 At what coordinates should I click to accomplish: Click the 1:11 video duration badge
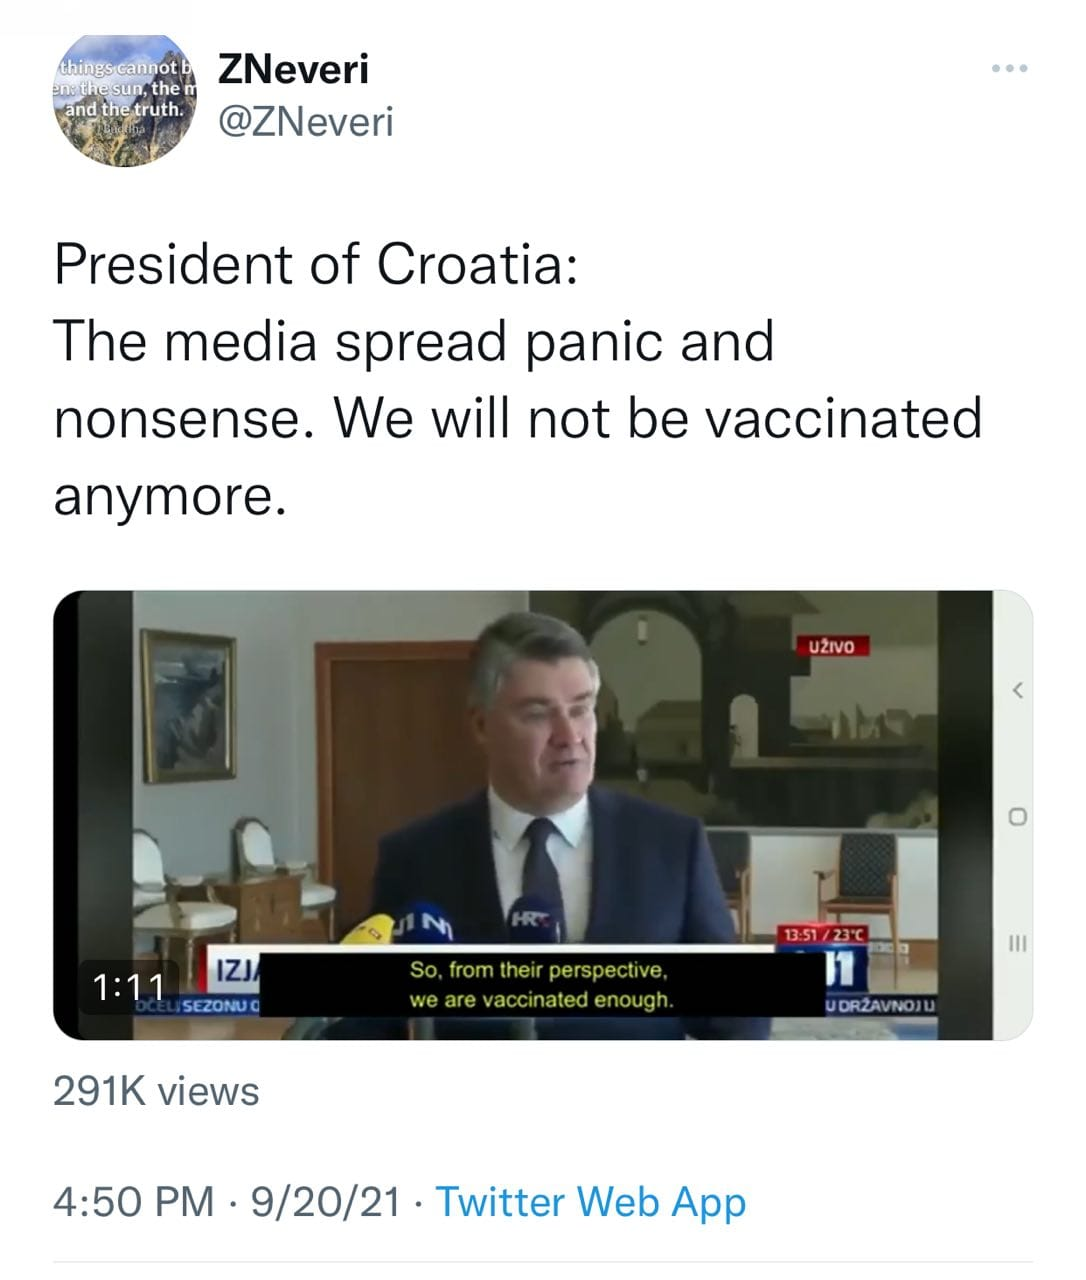[128, 986]
